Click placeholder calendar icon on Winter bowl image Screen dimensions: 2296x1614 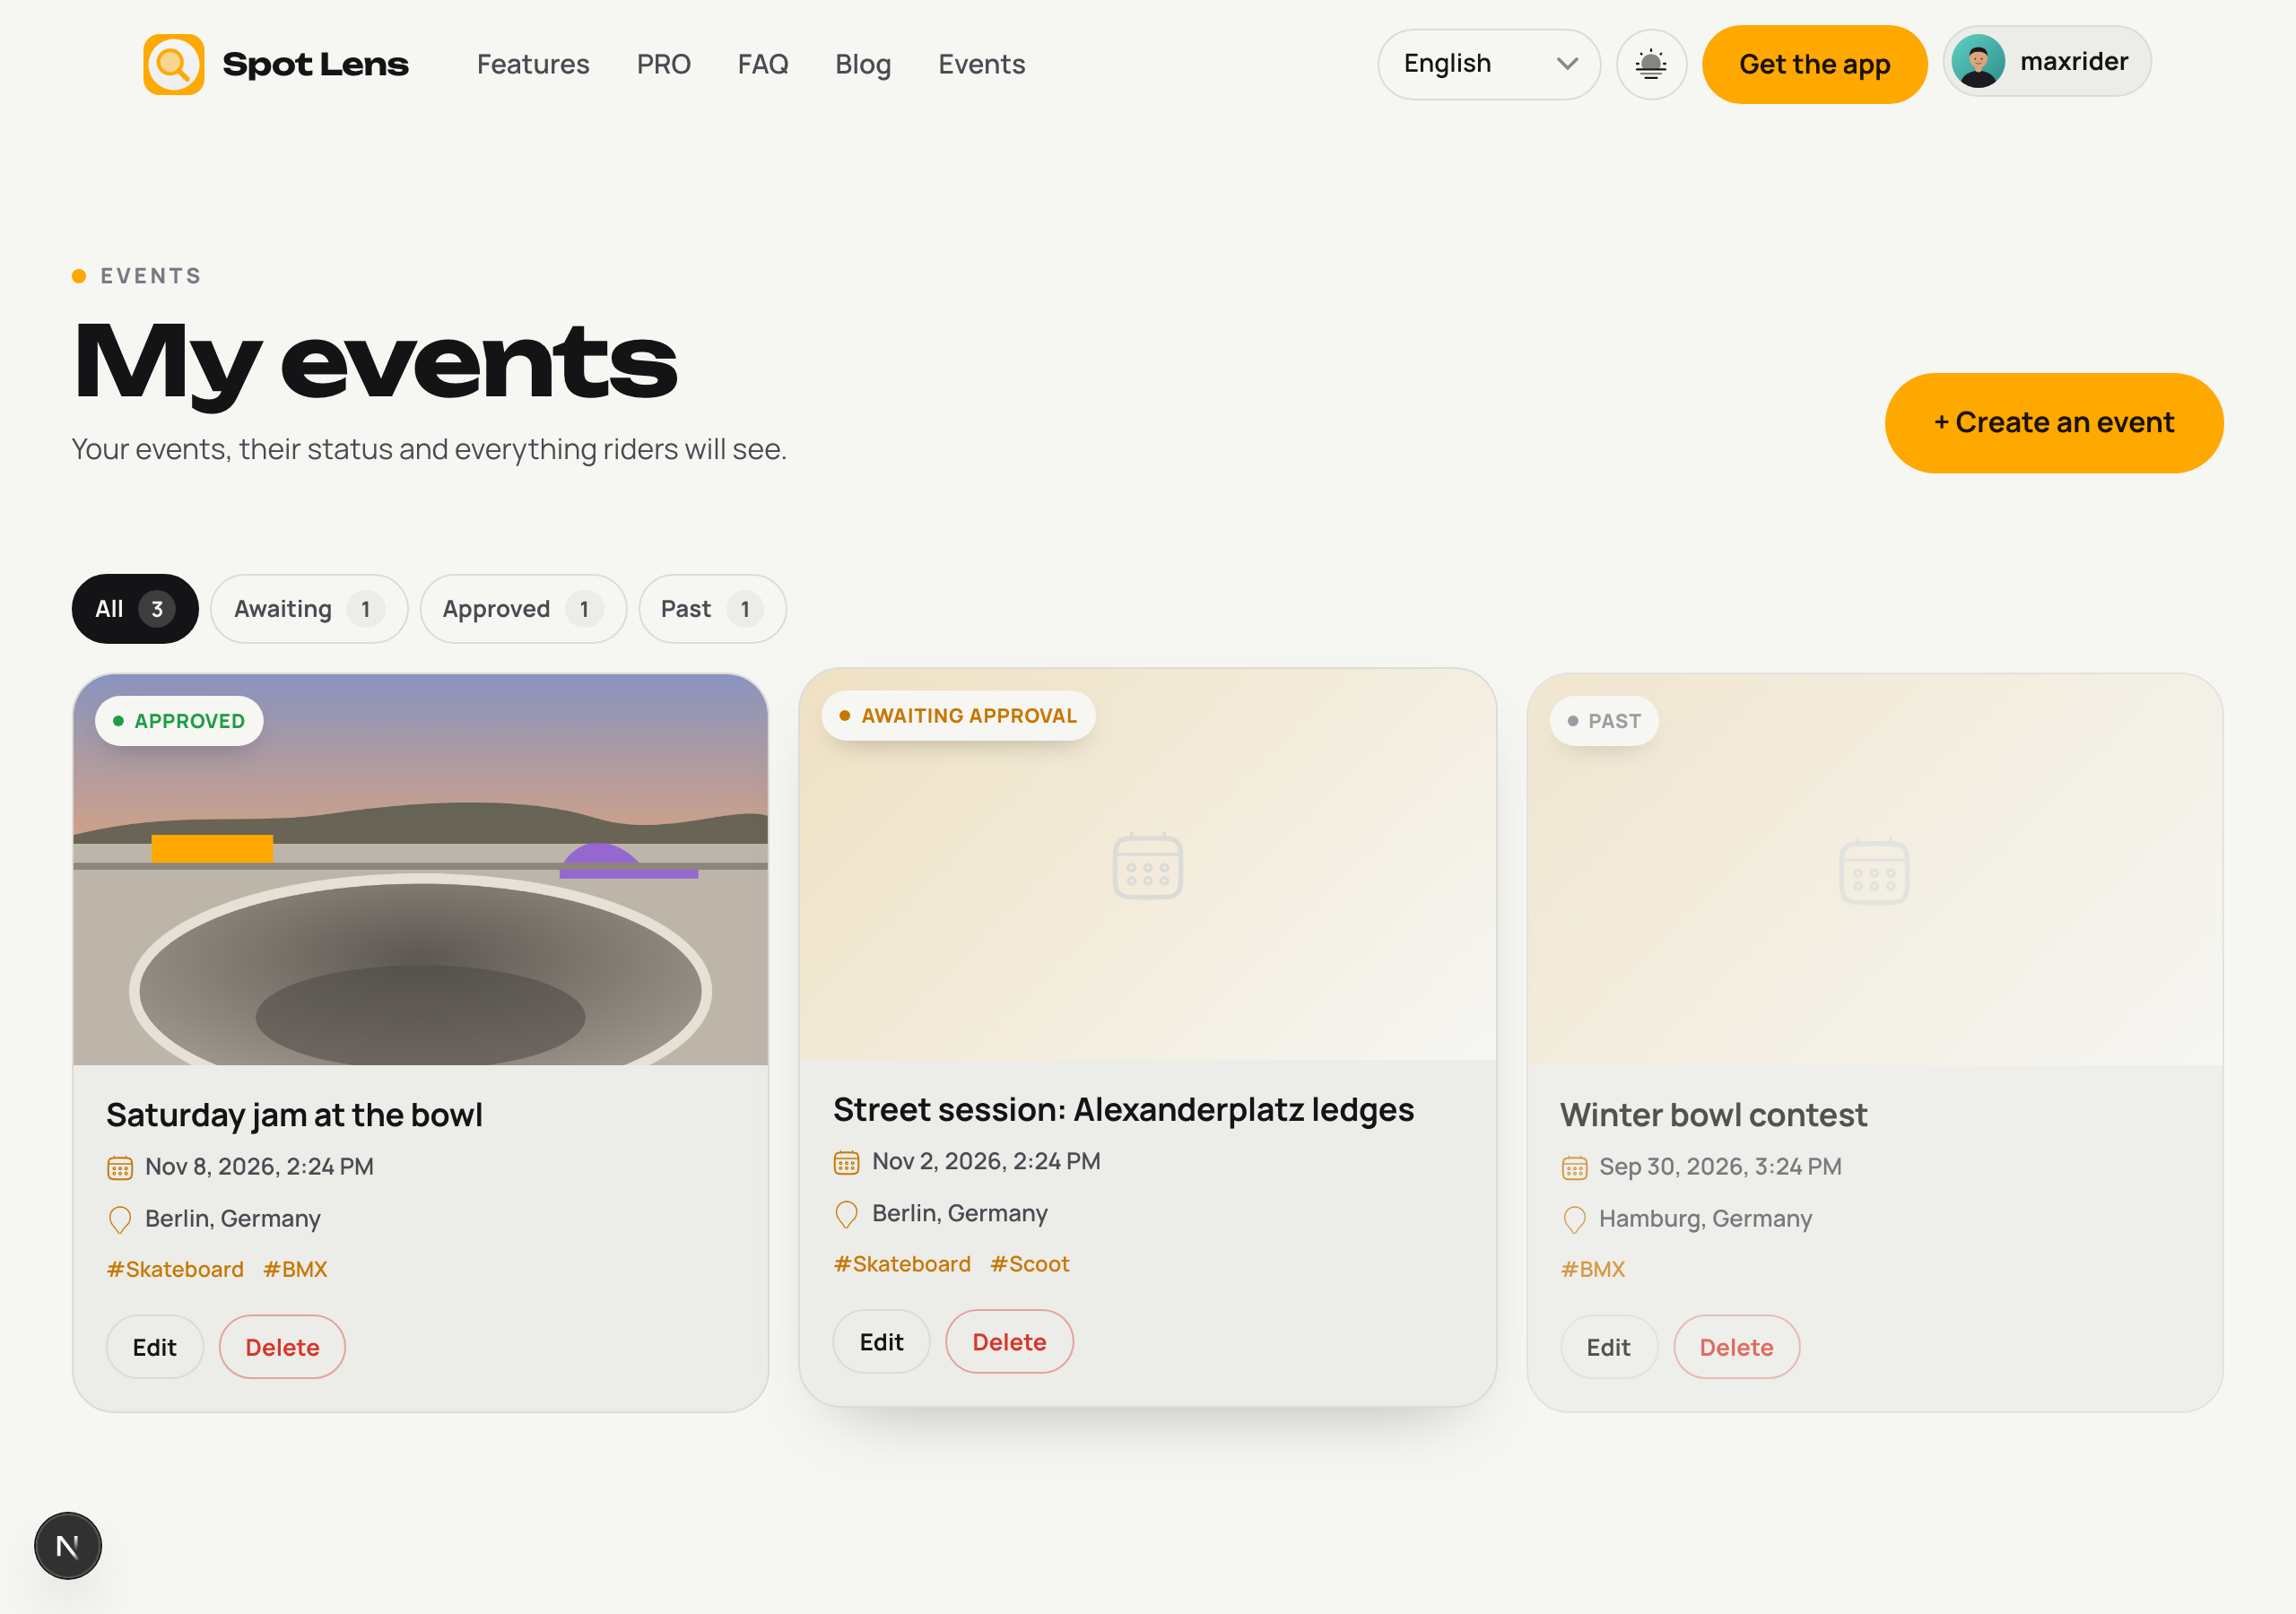pos(1875,870)
